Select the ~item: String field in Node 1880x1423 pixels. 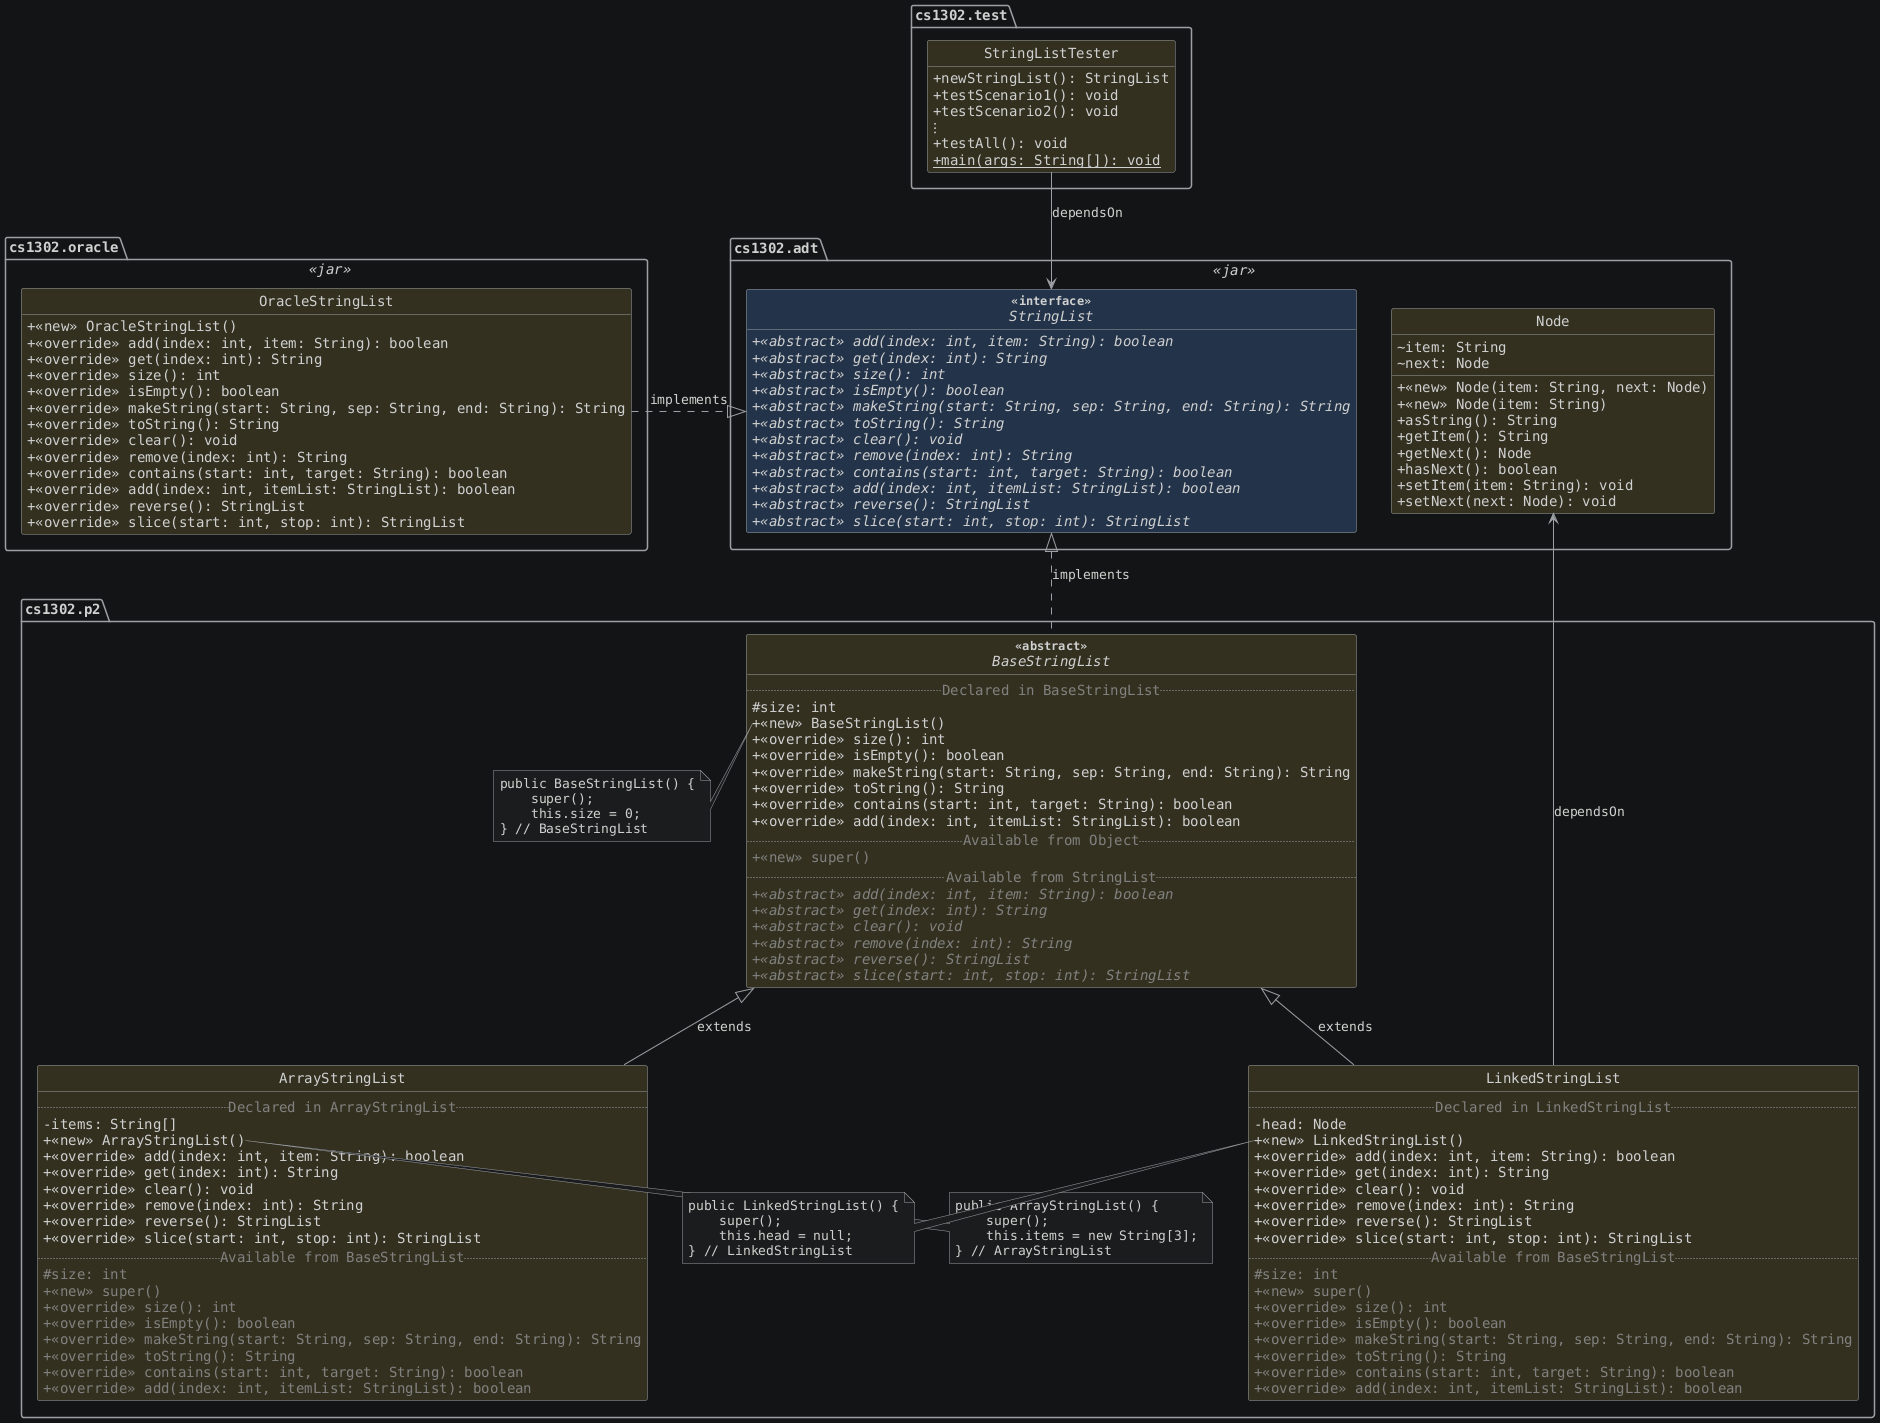pos(1451,348)
